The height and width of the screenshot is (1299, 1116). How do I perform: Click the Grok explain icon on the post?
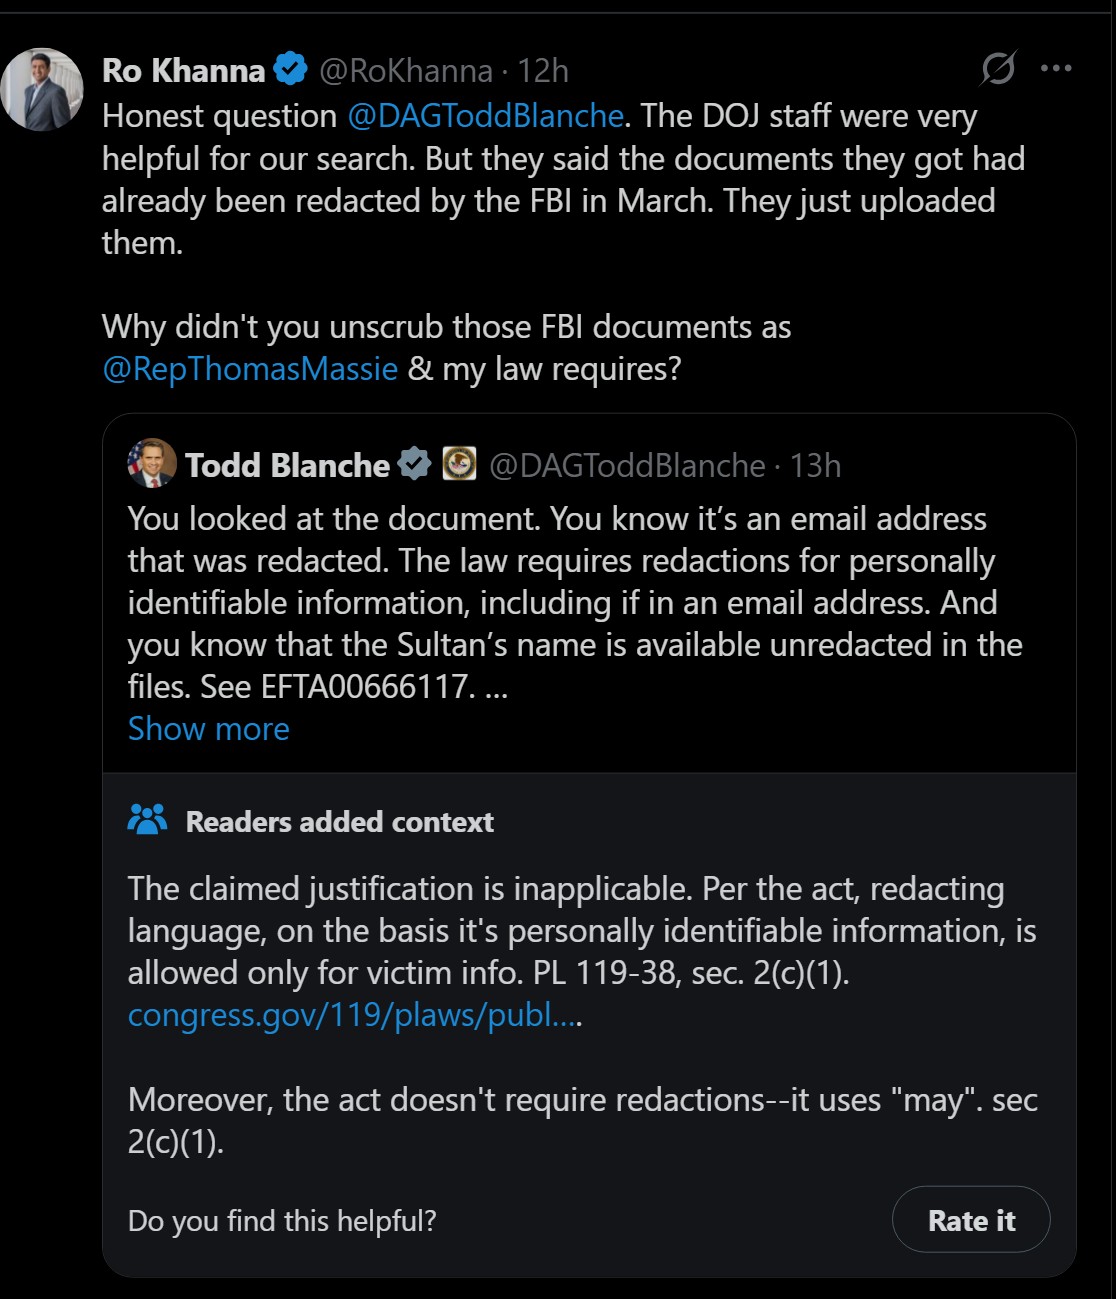[x=998, y=69]
